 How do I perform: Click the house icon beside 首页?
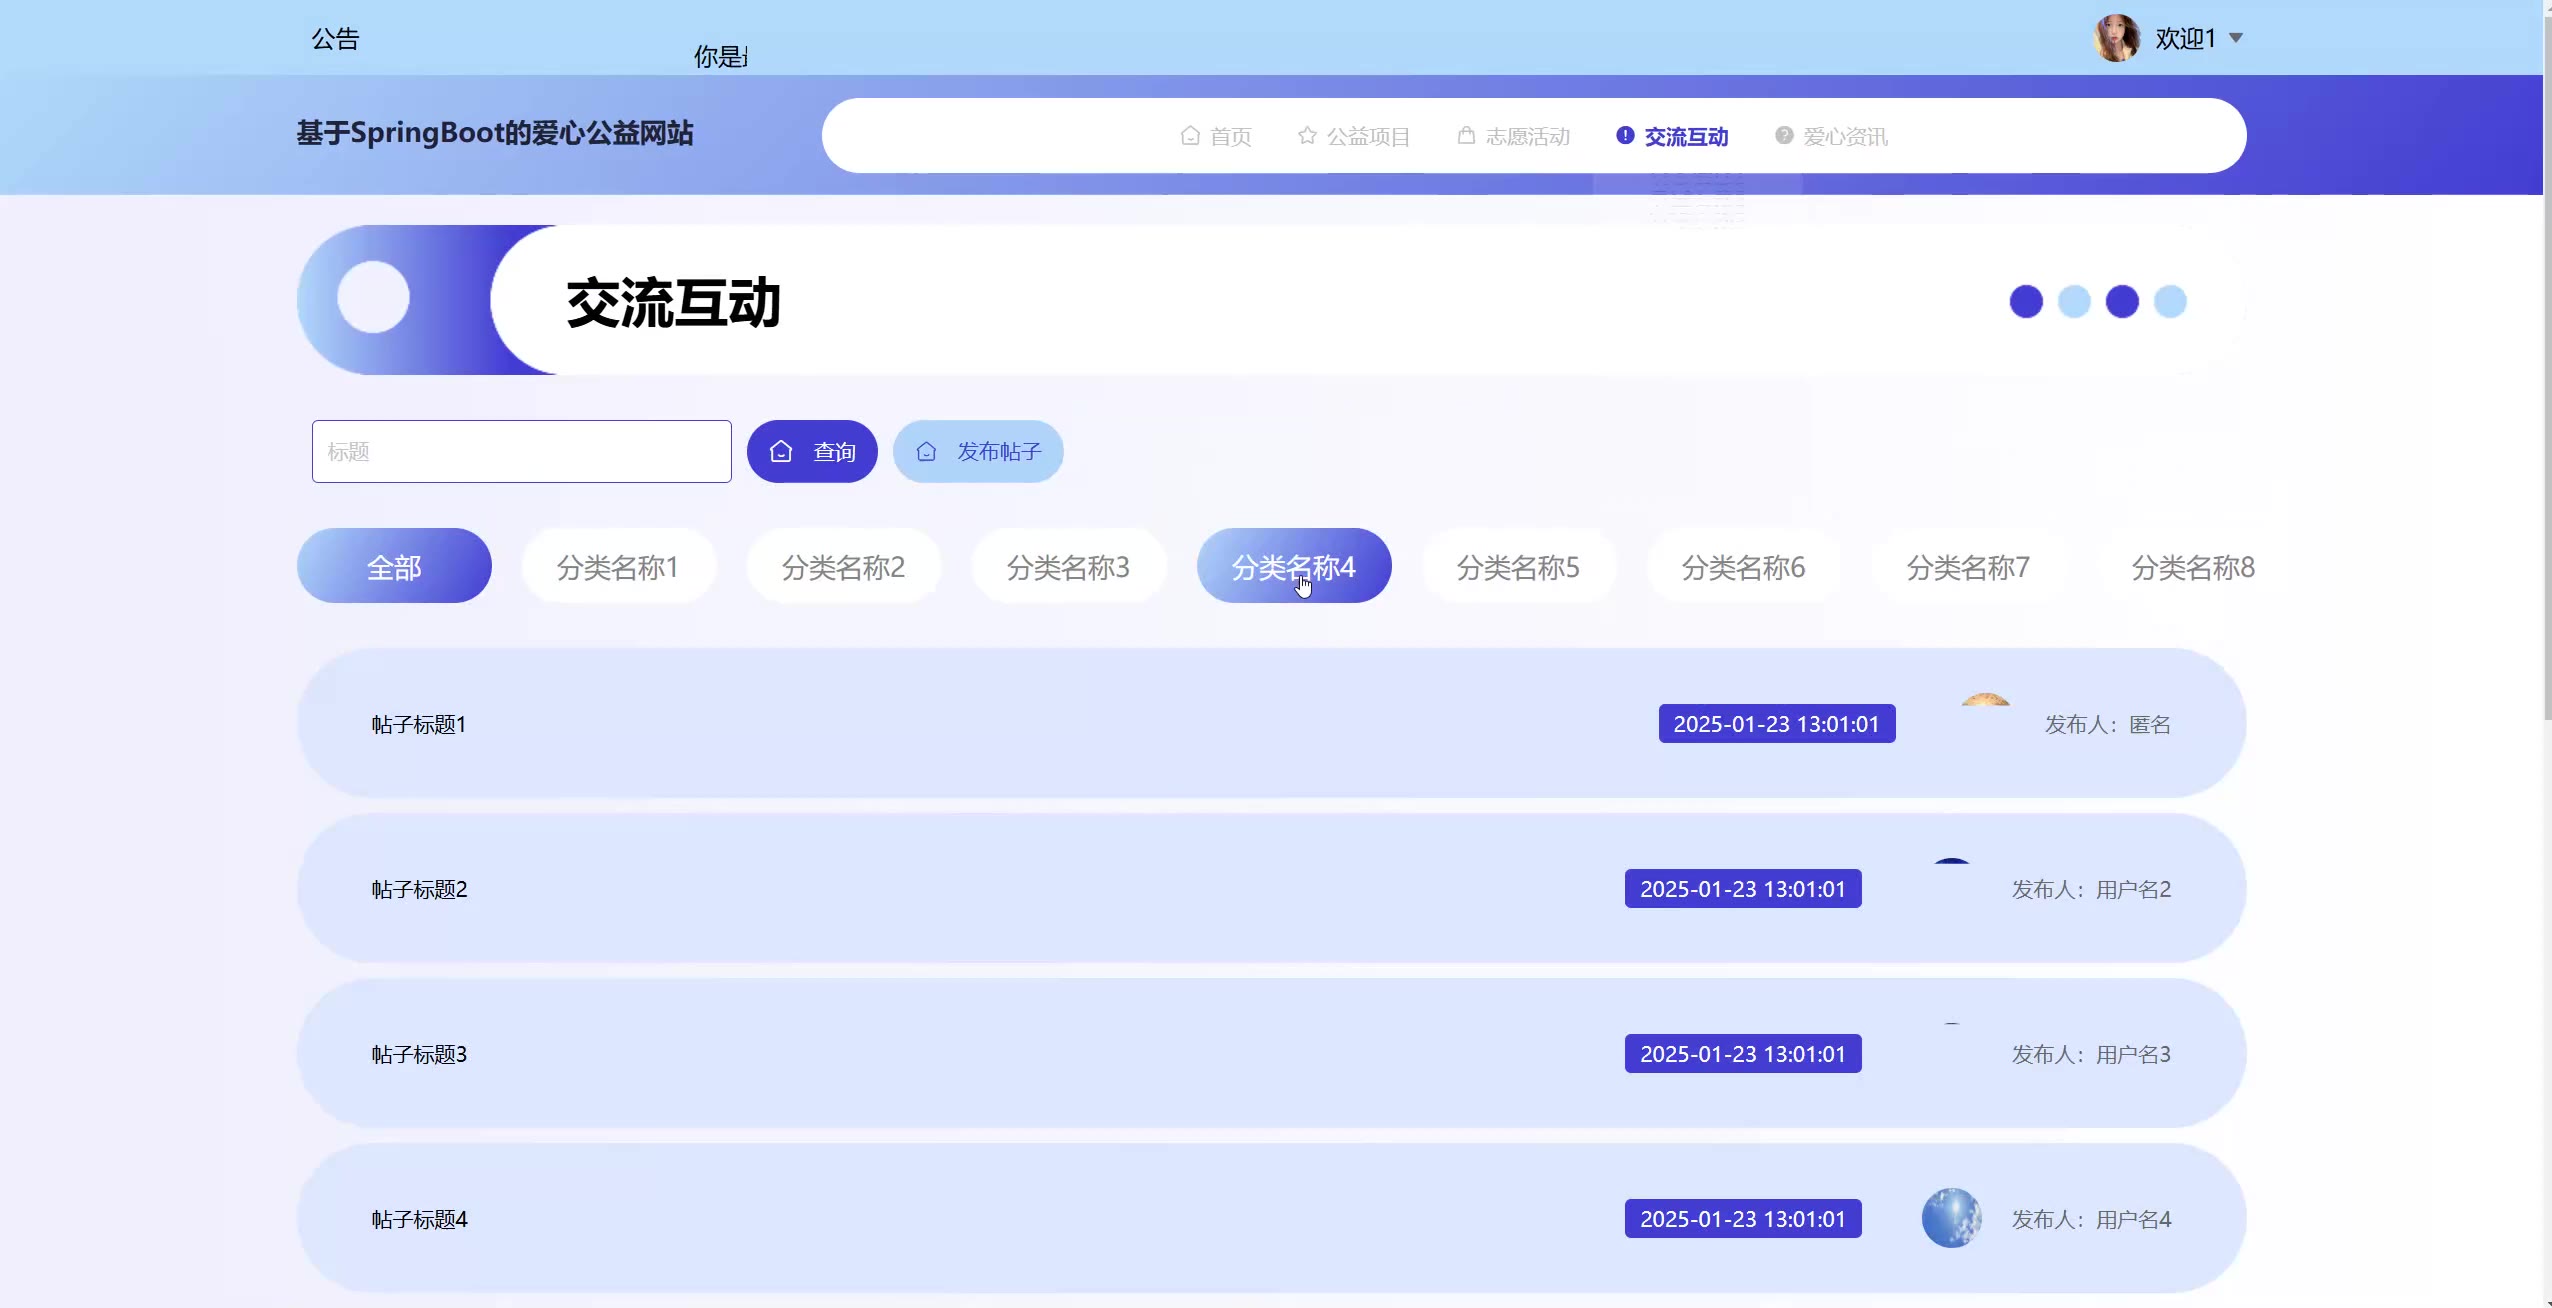tap(1190, 136)
